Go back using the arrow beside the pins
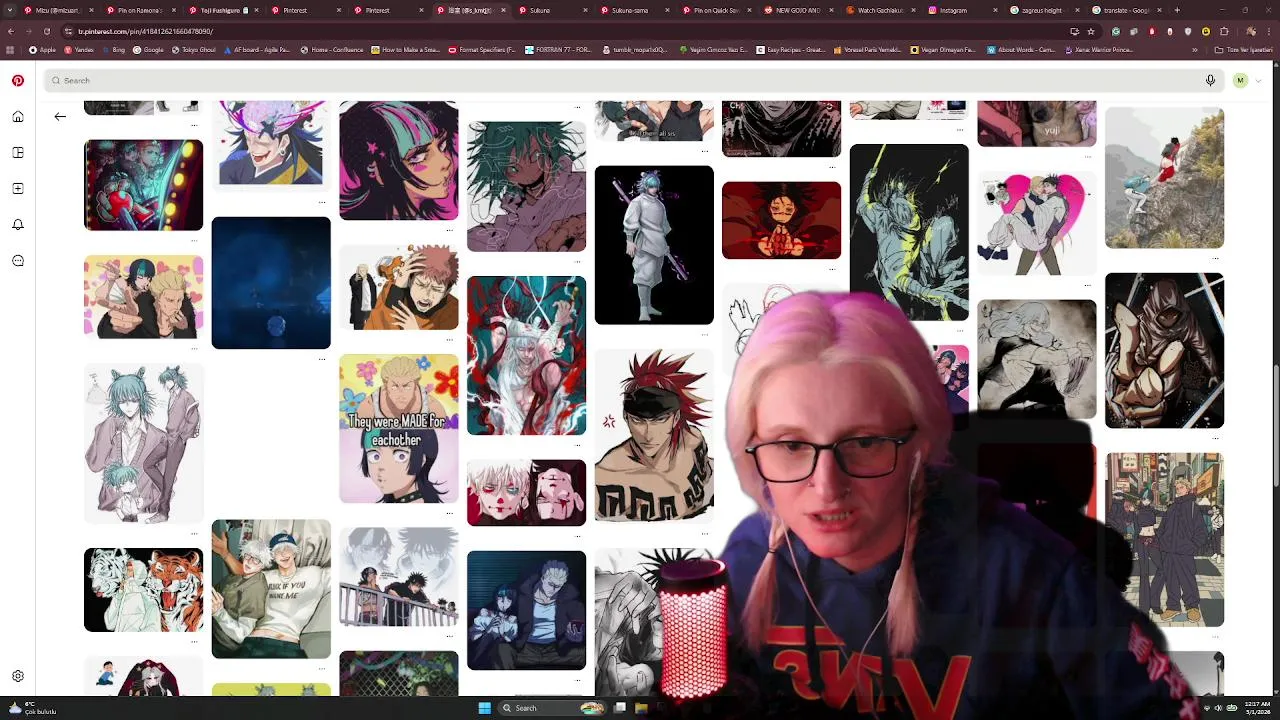The height and width of the screenshot is (720, 1280). [60, 117]
